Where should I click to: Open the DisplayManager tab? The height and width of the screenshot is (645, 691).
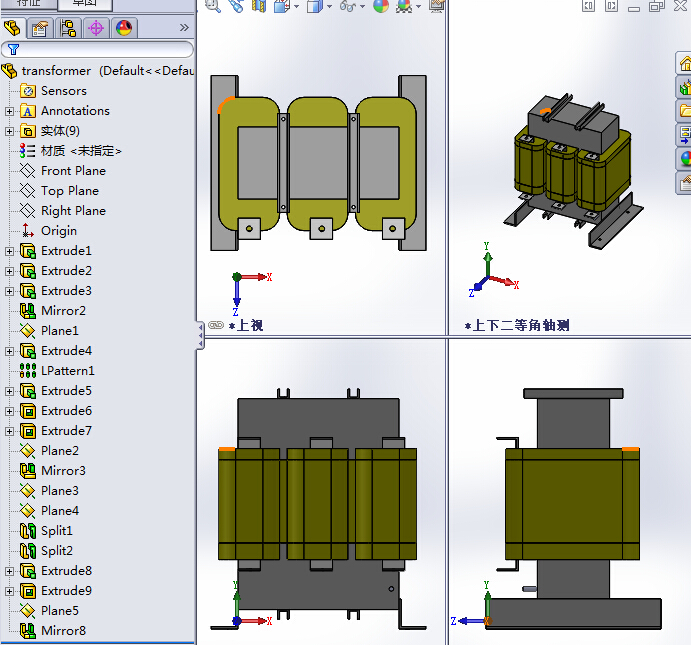tap(123, 28)
